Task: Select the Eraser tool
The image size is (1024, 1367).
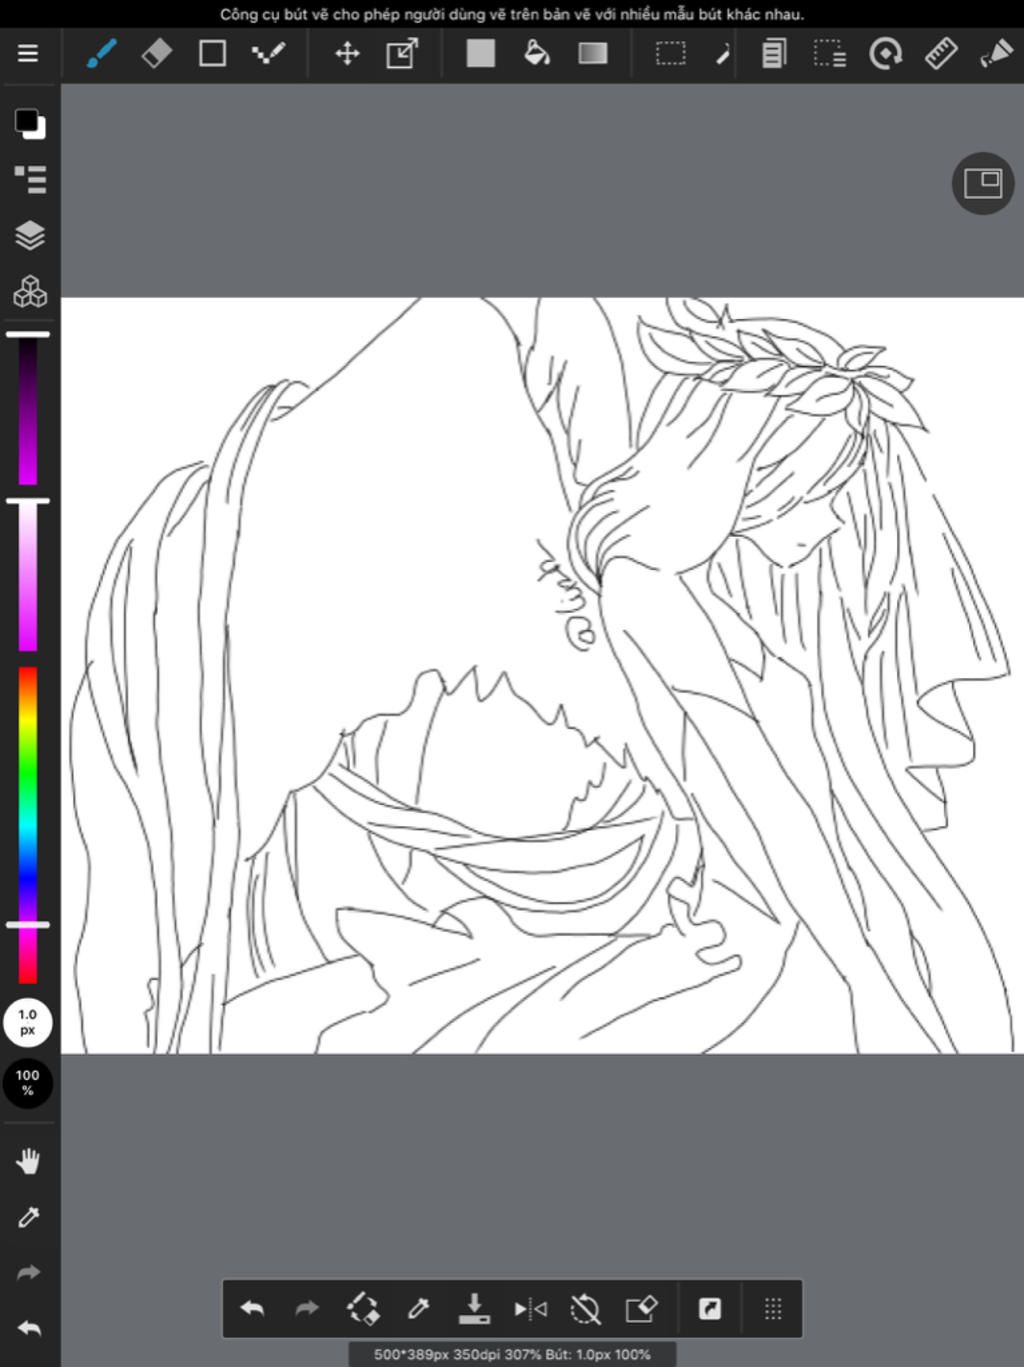Action: click(157, 53)
